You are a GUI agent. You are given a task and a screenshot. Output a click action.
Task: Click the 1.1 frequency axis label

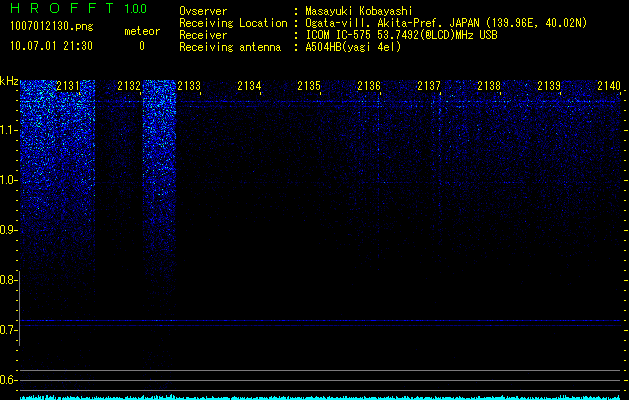click(x=8, y=130)
